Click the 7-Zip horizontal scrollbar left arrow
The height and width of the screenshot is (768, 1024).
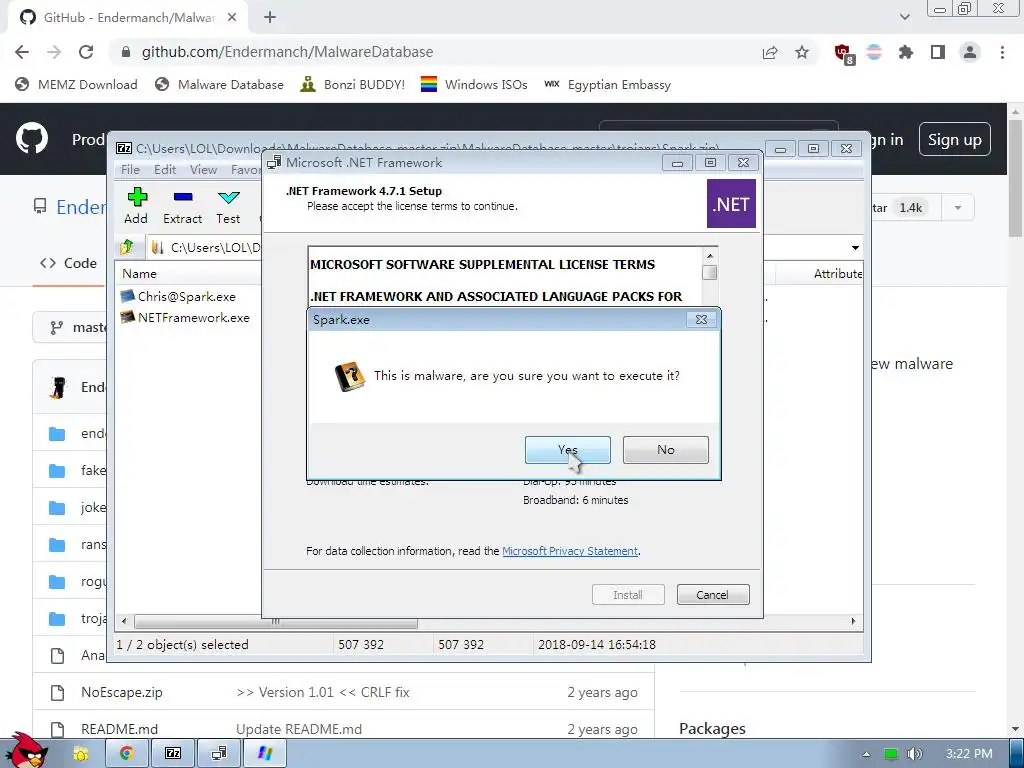(x=123, y=621)
